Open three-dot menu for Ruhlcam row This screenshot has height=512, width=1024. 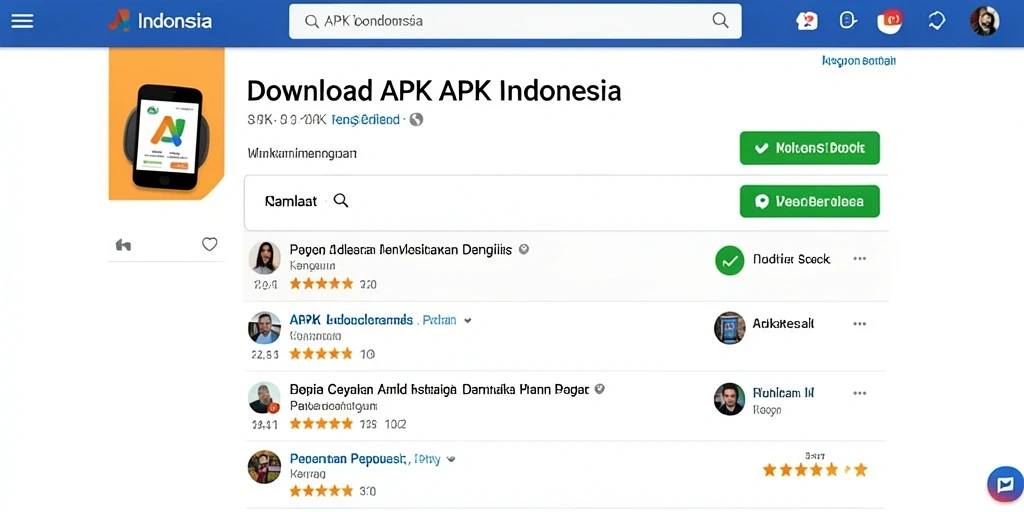859,393
